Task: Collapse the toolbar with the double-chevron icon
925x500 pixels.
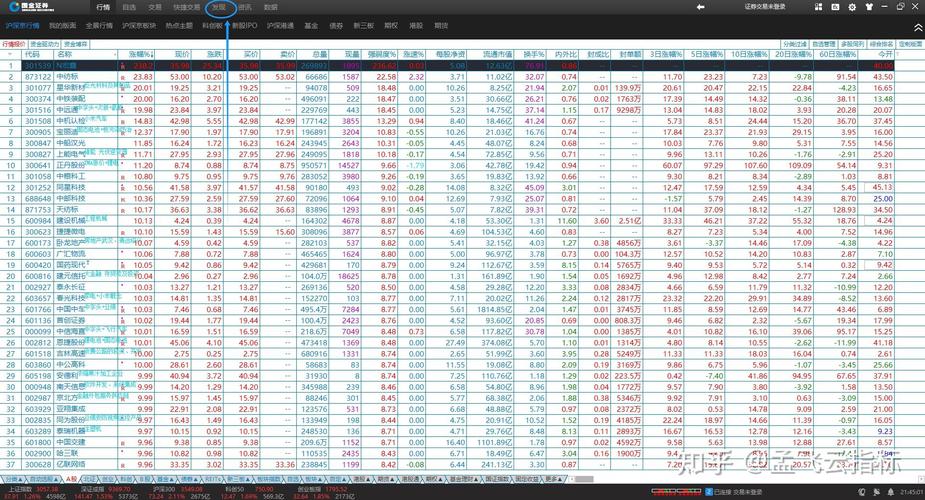Action: (918, 27)
